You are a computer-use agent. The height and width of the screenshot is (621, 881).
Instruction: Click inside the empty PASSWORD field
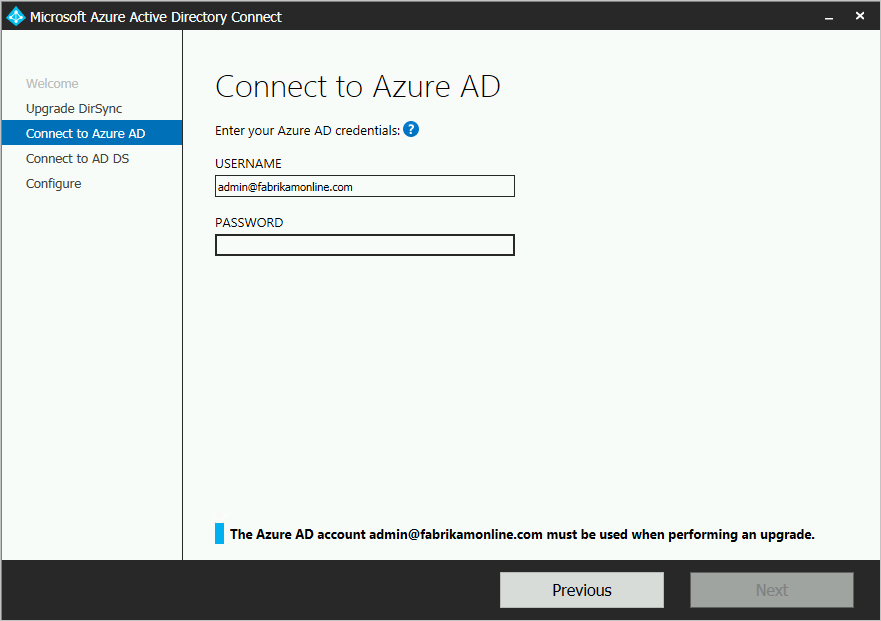364,244
